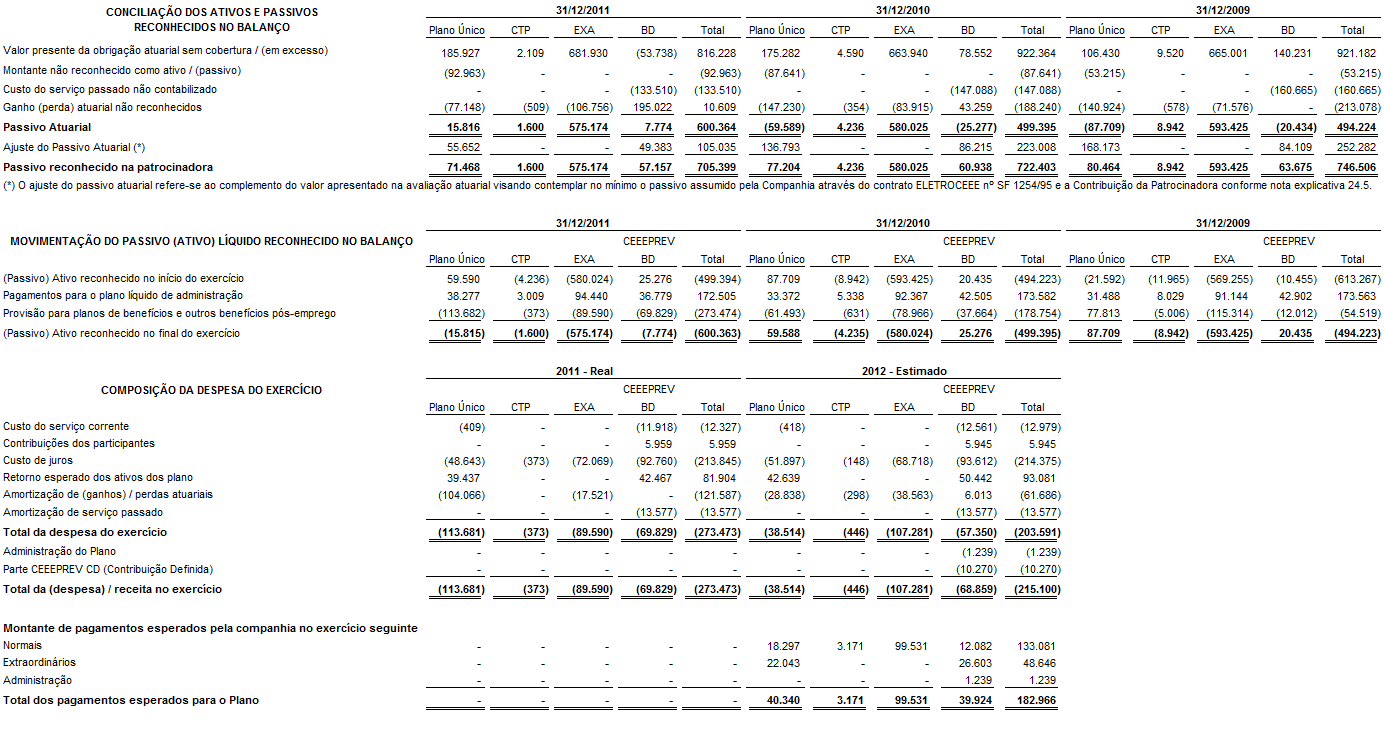Select the 'MOVIMENTAÇÃO DO PASSIVO (ATIVO) LÍQUIDO' heading
Screen dimensions: 1384x731
click(211, 241)
